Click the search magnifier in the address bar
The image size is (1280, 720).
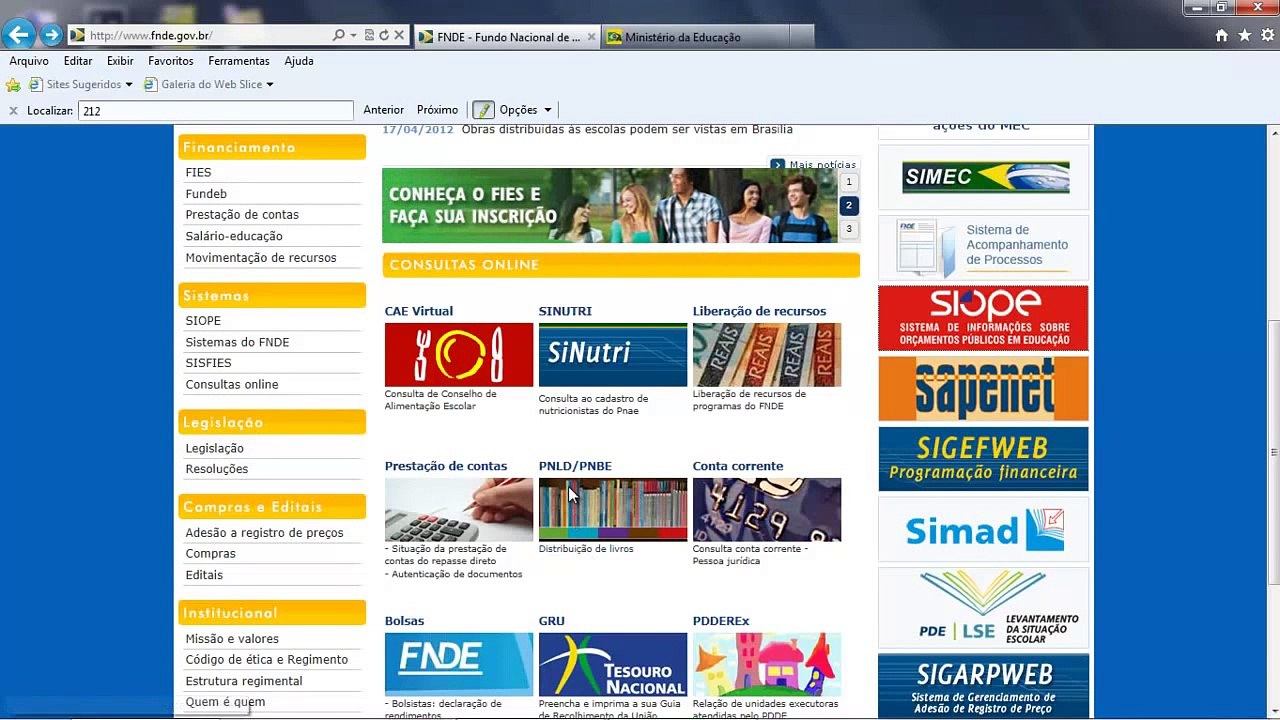(x=339, y=35)
